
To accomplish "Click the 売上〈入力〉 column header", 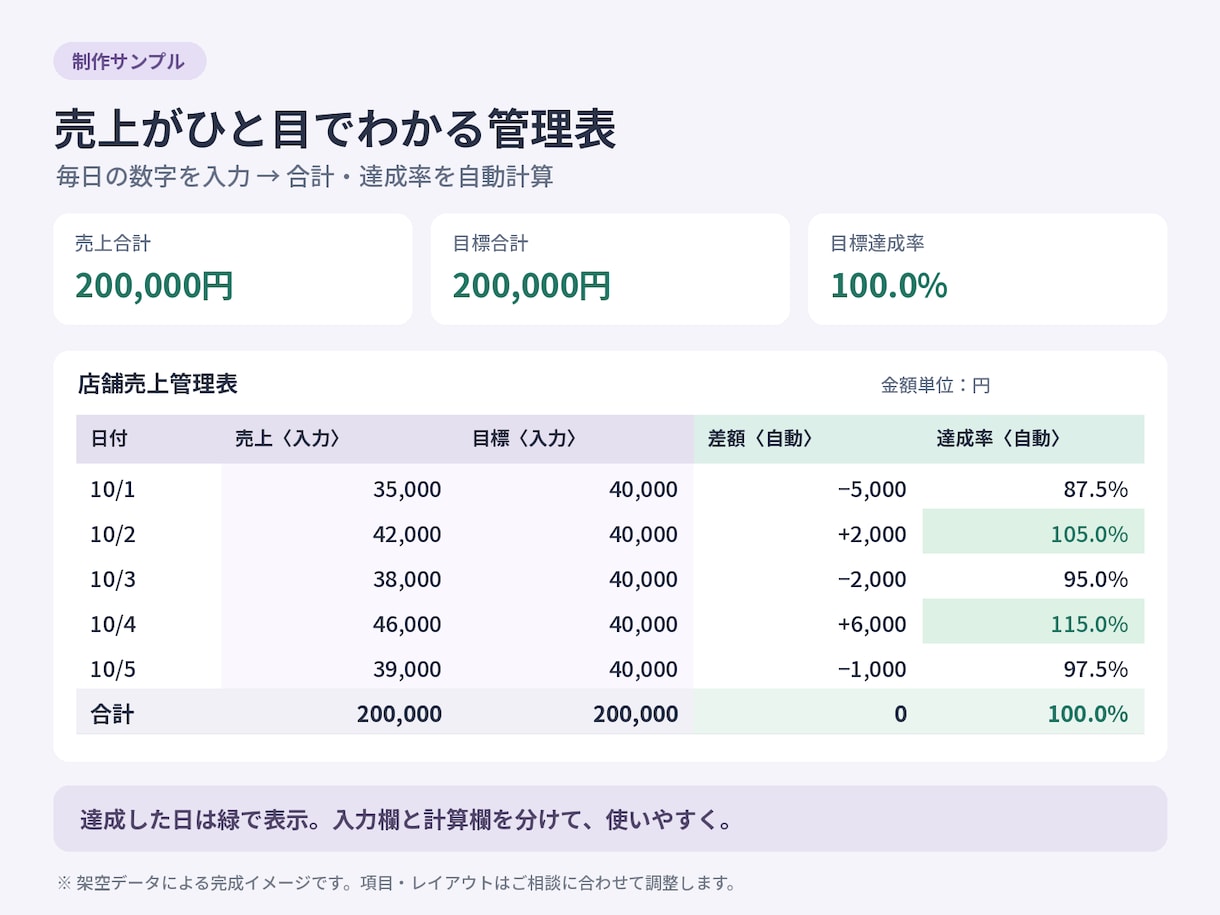I will point(340,439).
